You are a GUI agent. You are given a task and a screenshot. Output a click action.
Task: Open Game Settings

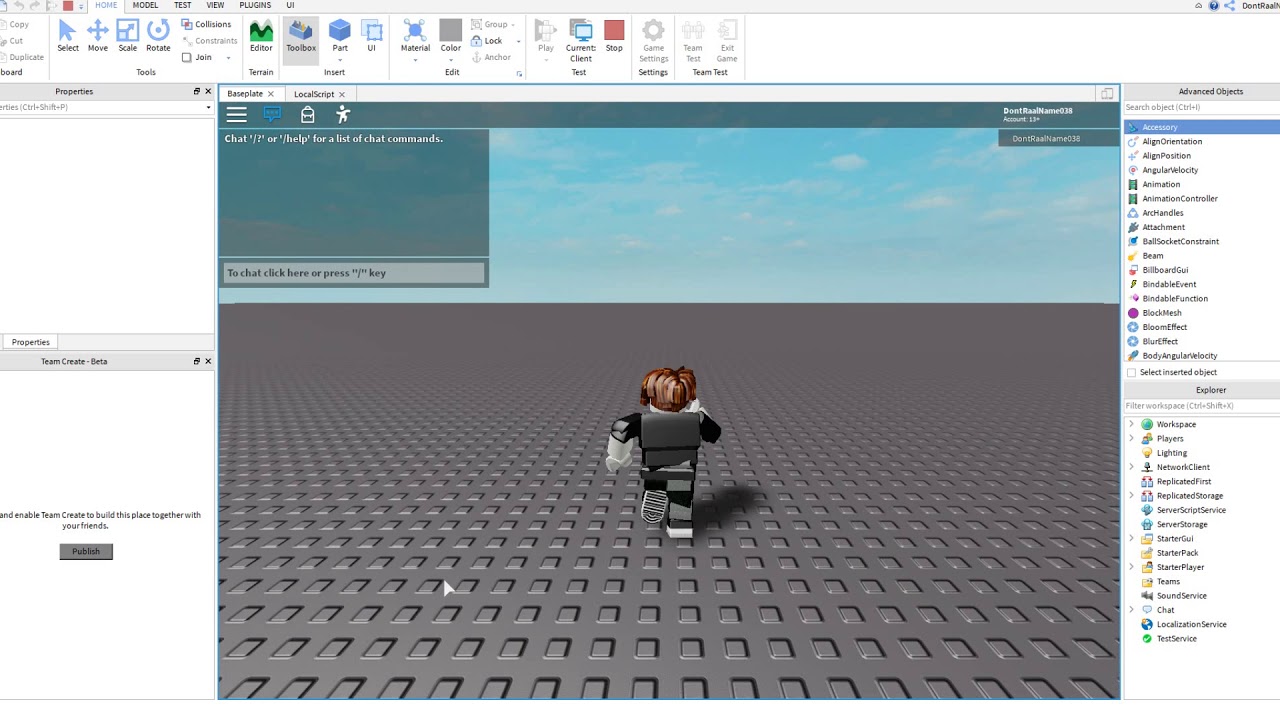tap(653, 40)
